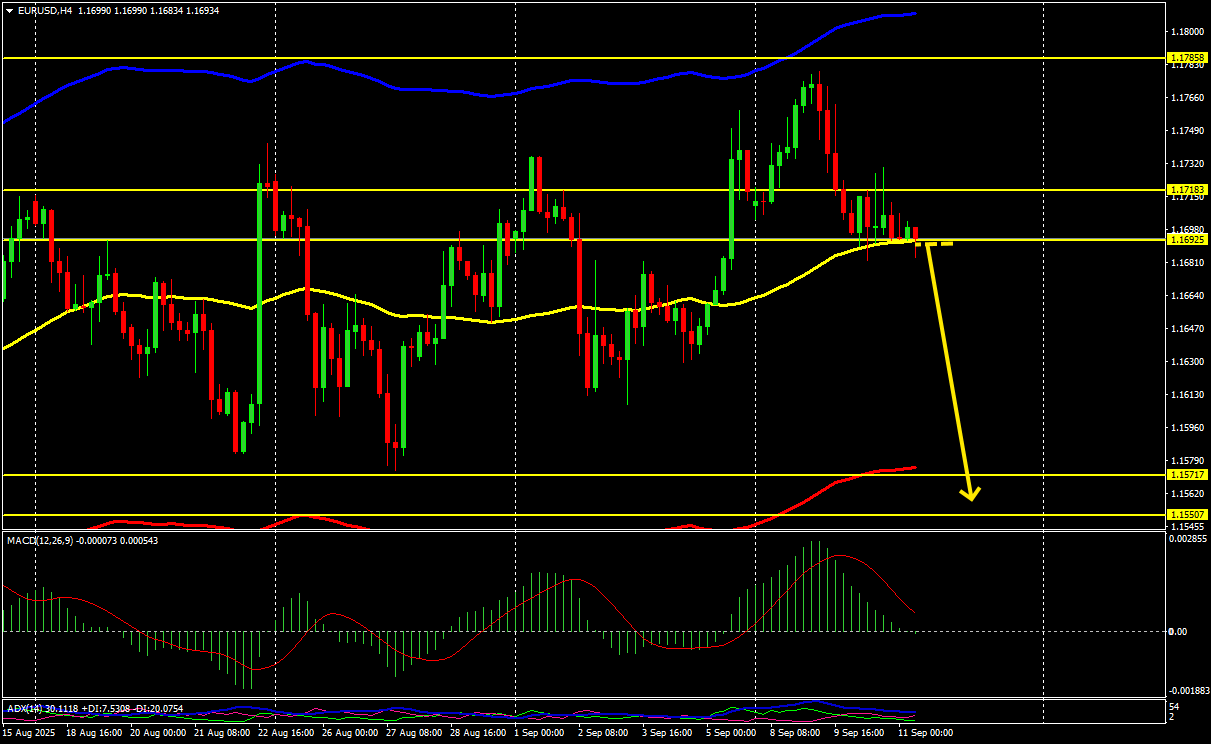Select the 1.15717 yellow price label
This screenshot has height=744, width=1211.
click(x=1188, y=474)
